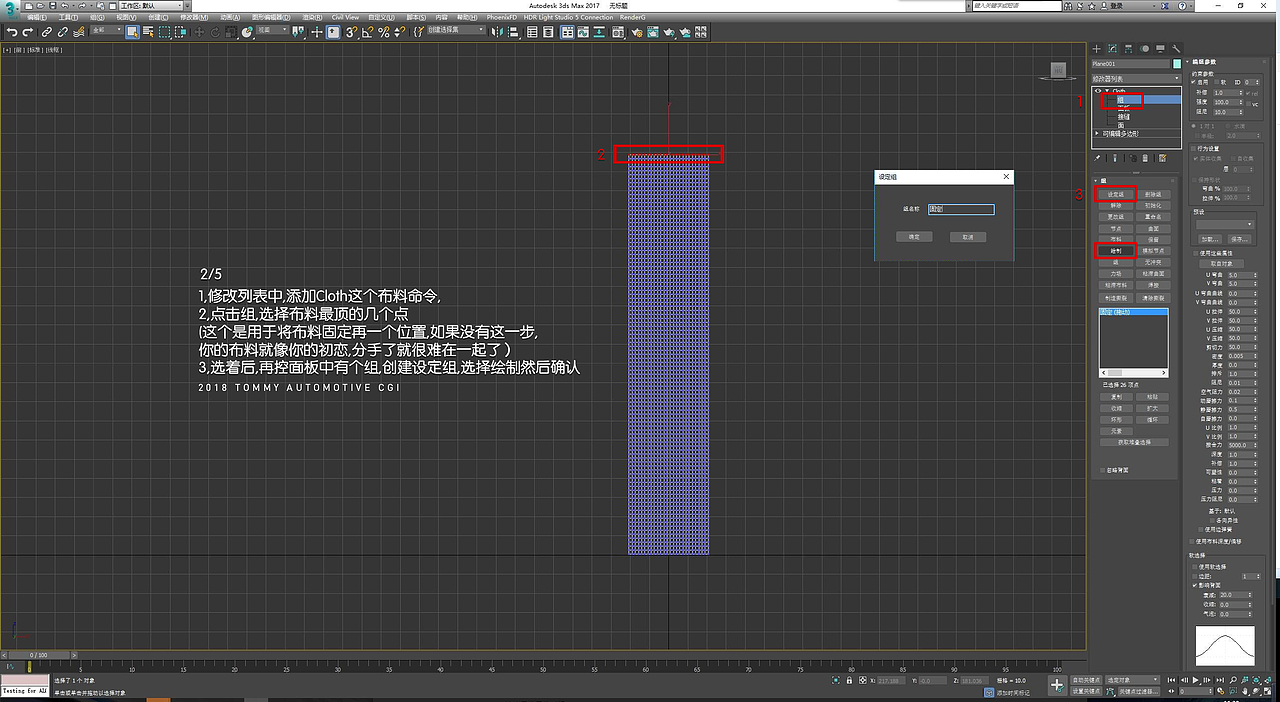Toggle the 行为设置 checkbox
Viewport: 1280px width, 702px height.
pyautogui.click(x=1193, y=148)
